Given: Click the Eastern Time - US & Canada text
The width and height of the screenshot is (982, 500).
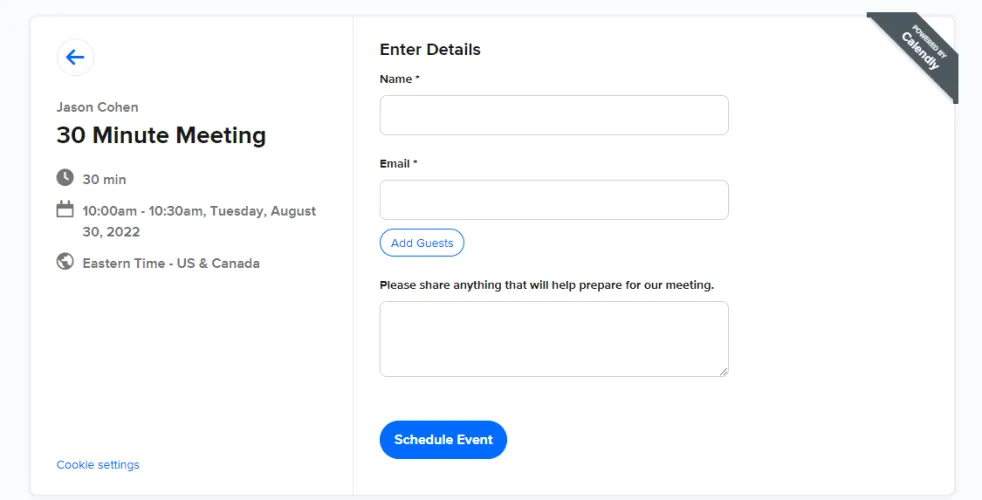Looking at the screenshot, I should click(171, 264).
